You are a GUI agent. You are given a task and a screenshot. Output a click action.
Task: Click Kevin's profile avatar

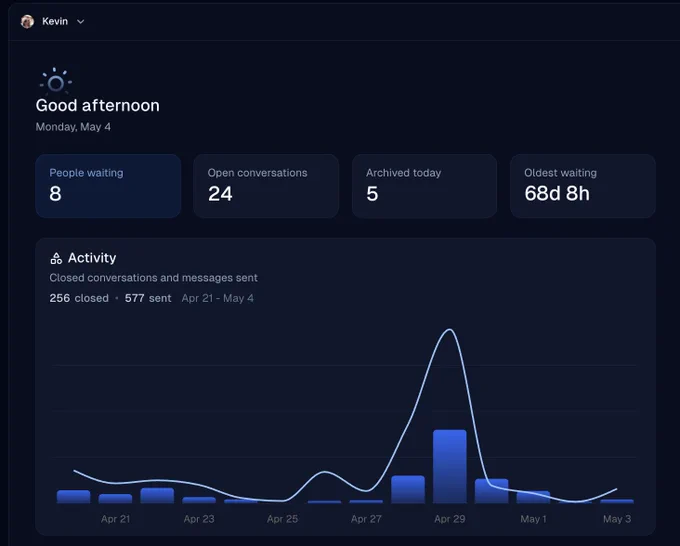27,21
